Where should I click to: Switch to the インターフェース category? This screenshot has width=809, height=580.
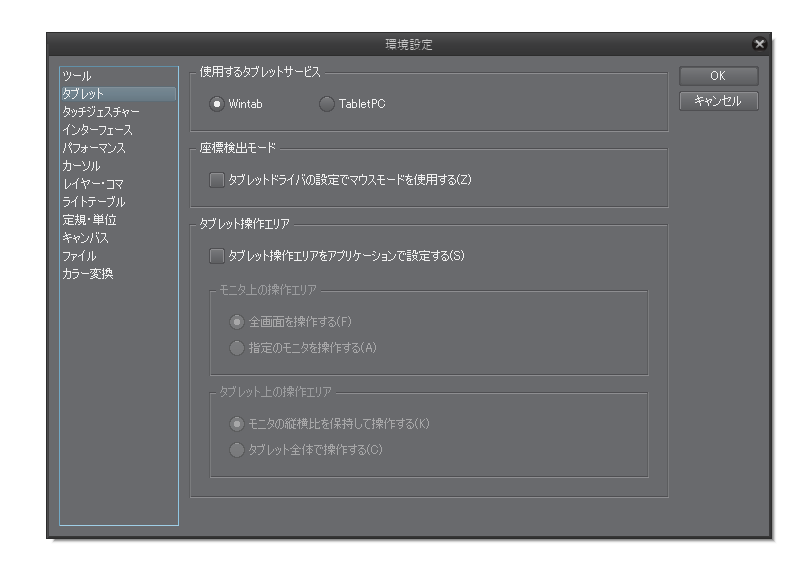pyautogui.click(x=97, y=130)
